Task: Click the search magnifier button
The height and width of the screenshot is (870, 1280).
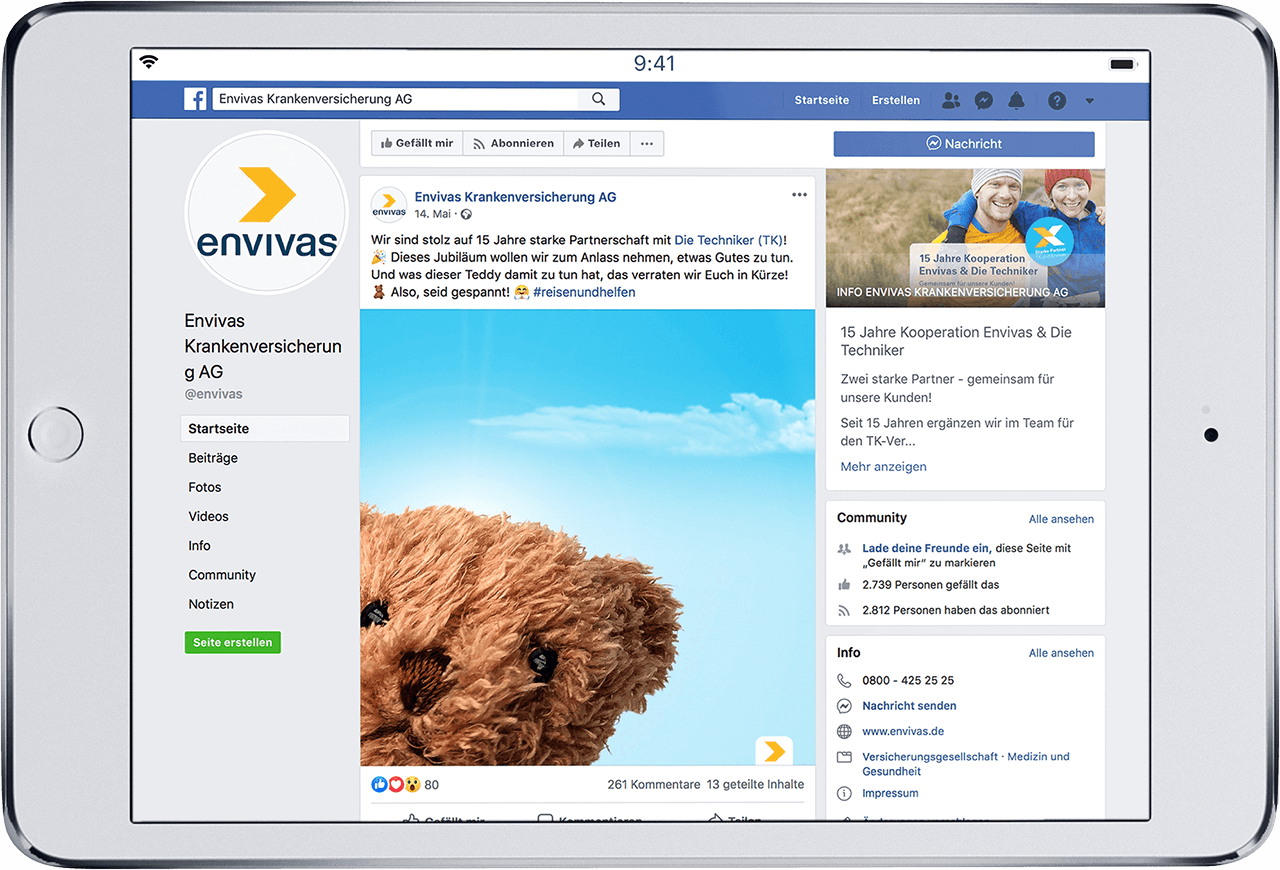Action: click(598, 99)
